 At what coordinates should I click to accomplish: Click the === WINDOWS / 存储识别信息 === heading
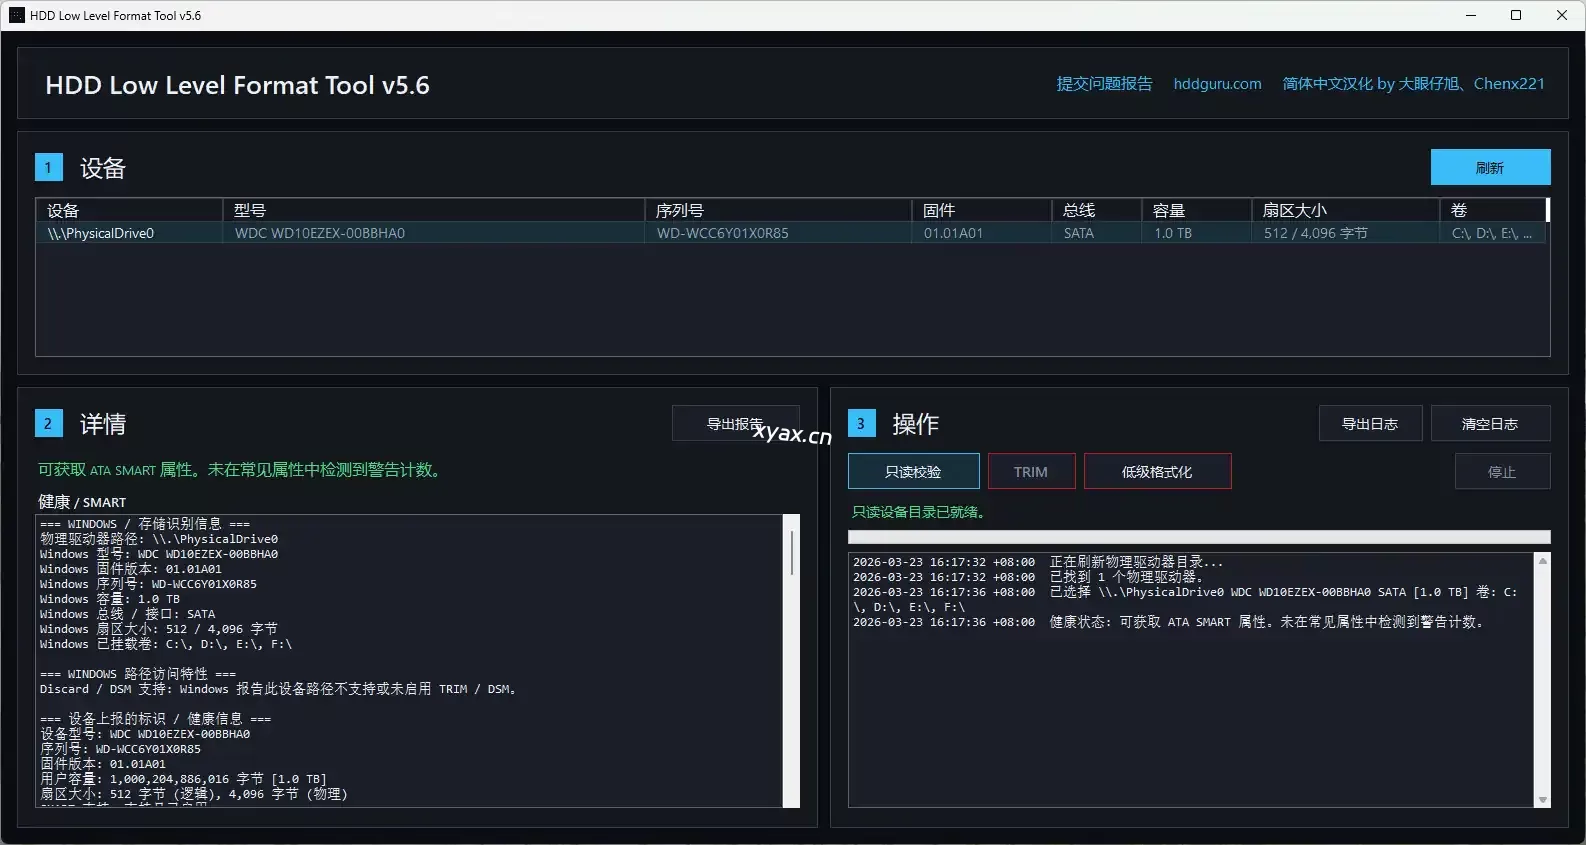click(145, 524)
